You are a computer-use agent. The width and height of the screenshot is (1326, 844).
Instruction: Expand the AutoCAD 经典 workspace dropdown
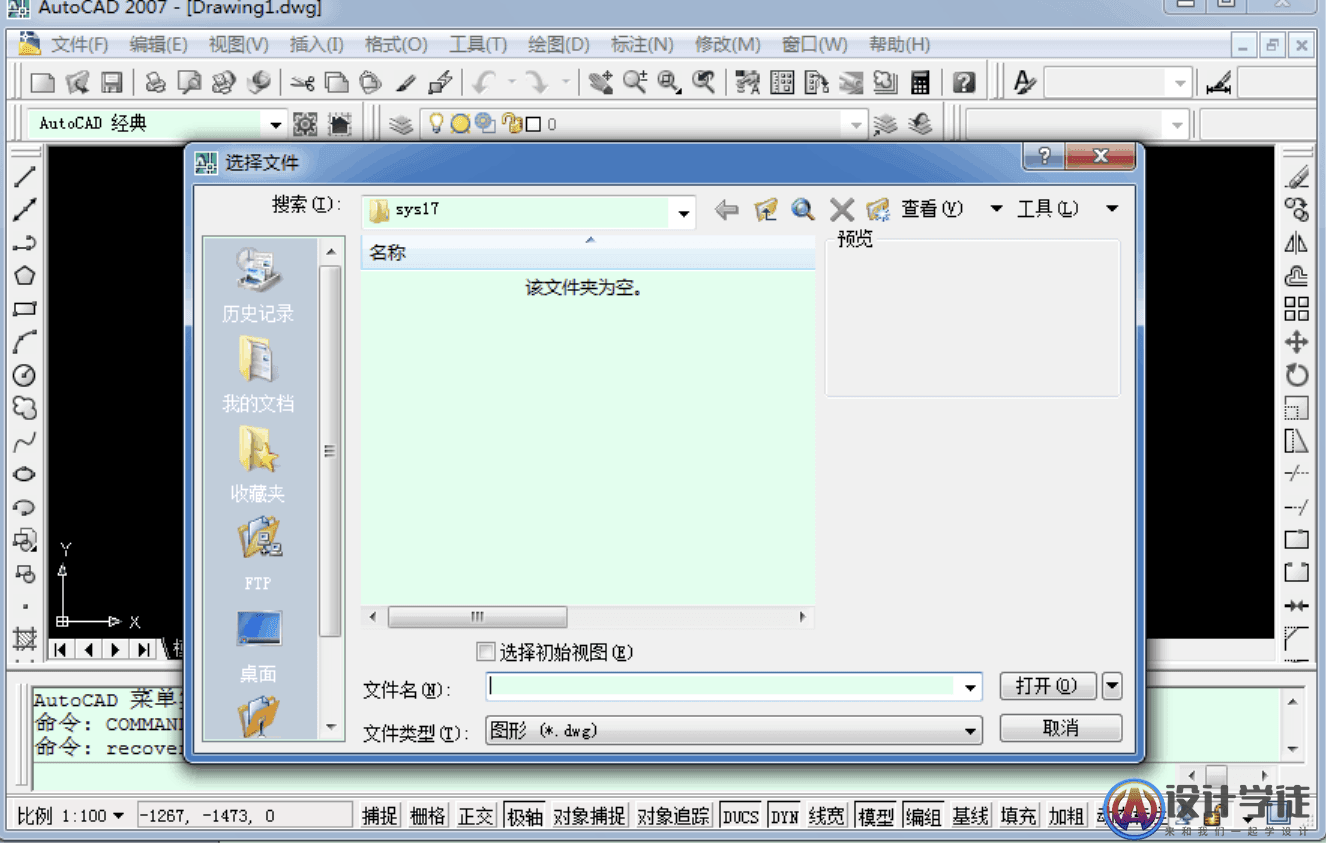pyautogui.click(x=276, y=125)
